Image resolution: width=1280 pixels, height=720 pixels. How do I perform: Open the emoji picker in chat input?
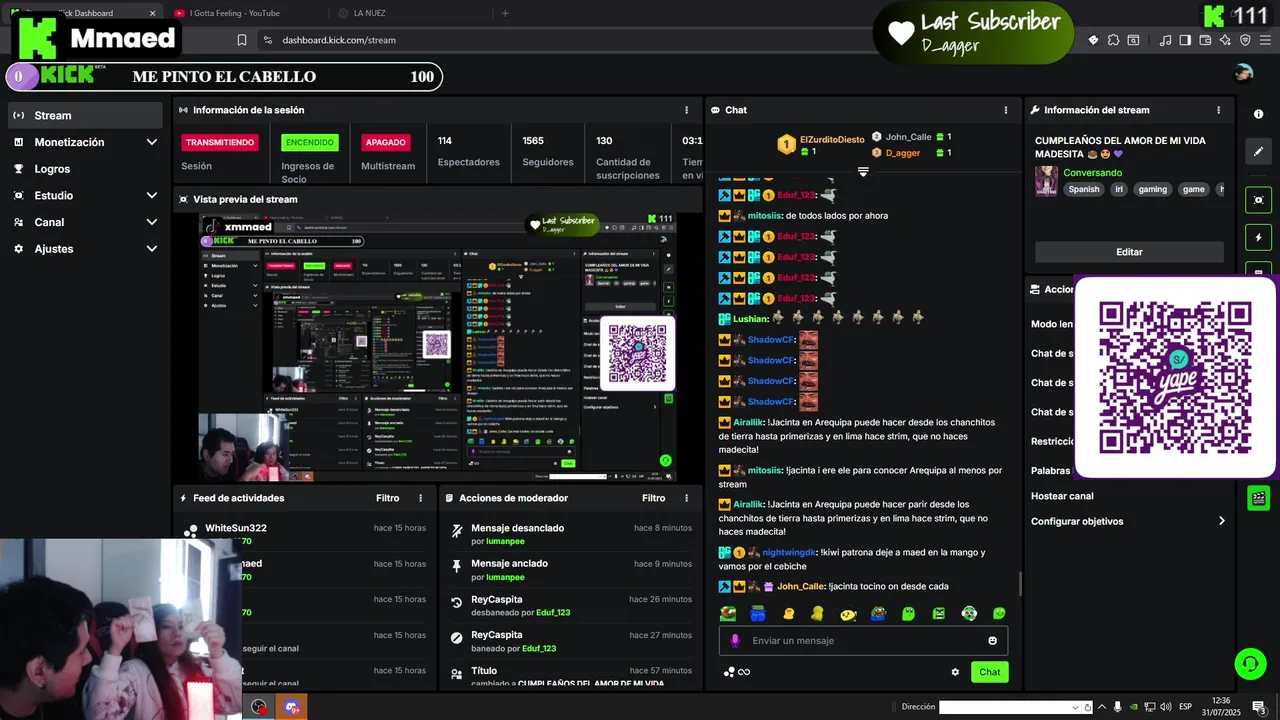[x=993, y=641]
